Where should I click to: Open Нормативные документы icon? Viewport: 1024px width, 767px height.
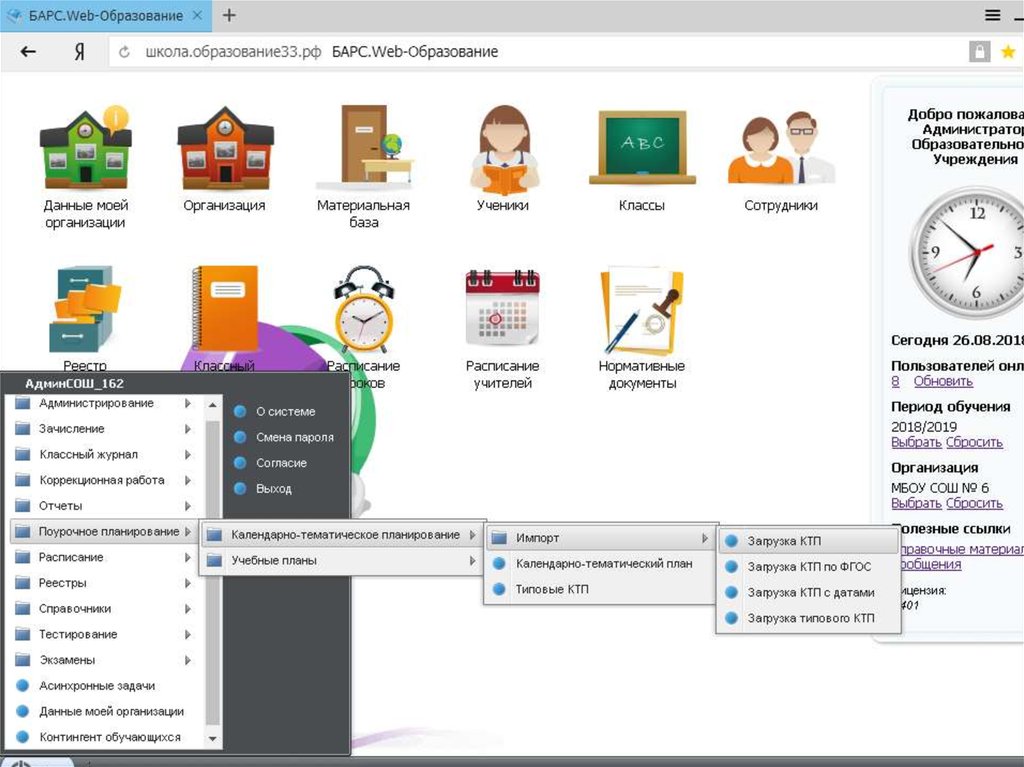pyautogui.click(x=641, y=311)
